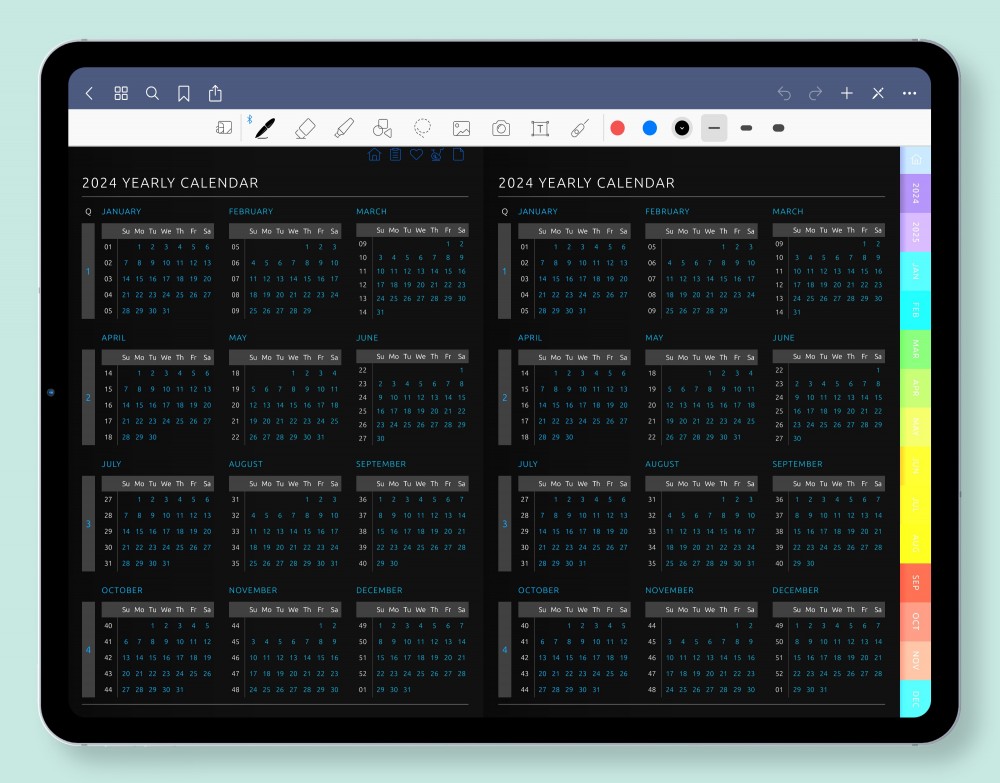Select the zoom window tool

(224, 128)
